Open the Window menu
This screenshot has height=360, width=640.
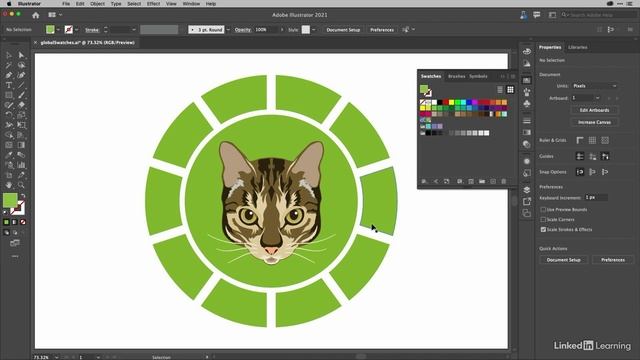pyautogui.click(x=191, y=4)
